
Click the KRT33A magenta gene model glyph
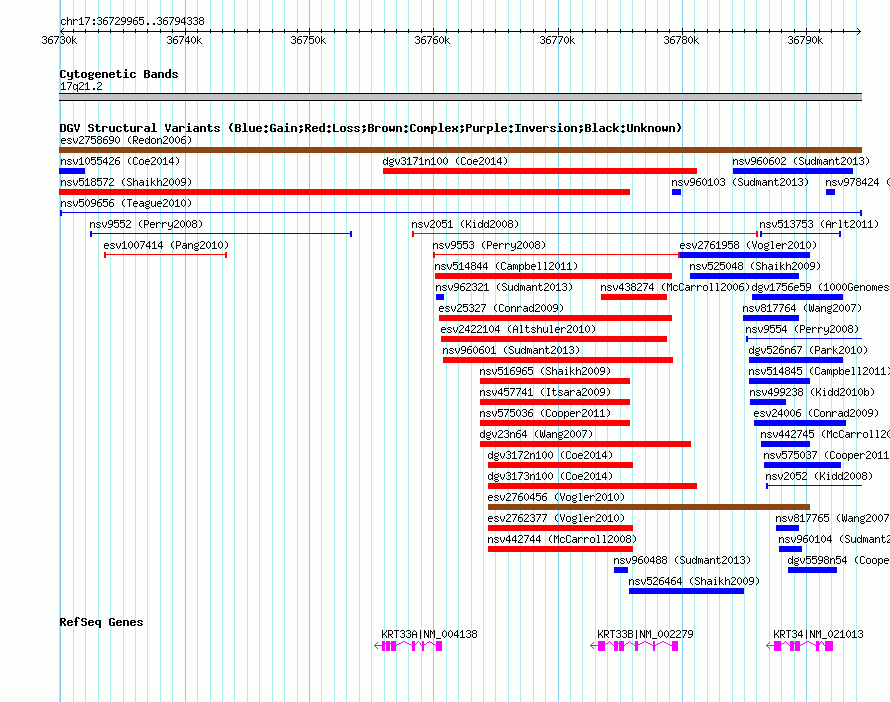(408, 646)
